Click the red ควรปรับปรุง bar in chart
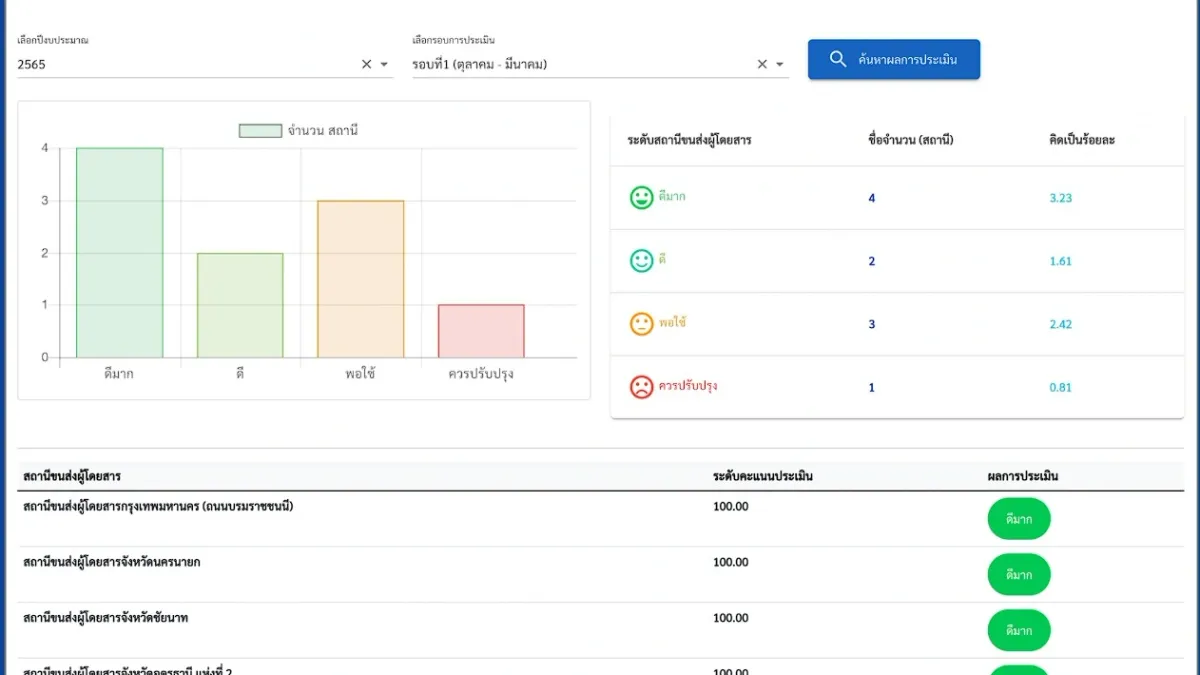This screenshot has width=1200, height=675. click(x=481, y=331)
